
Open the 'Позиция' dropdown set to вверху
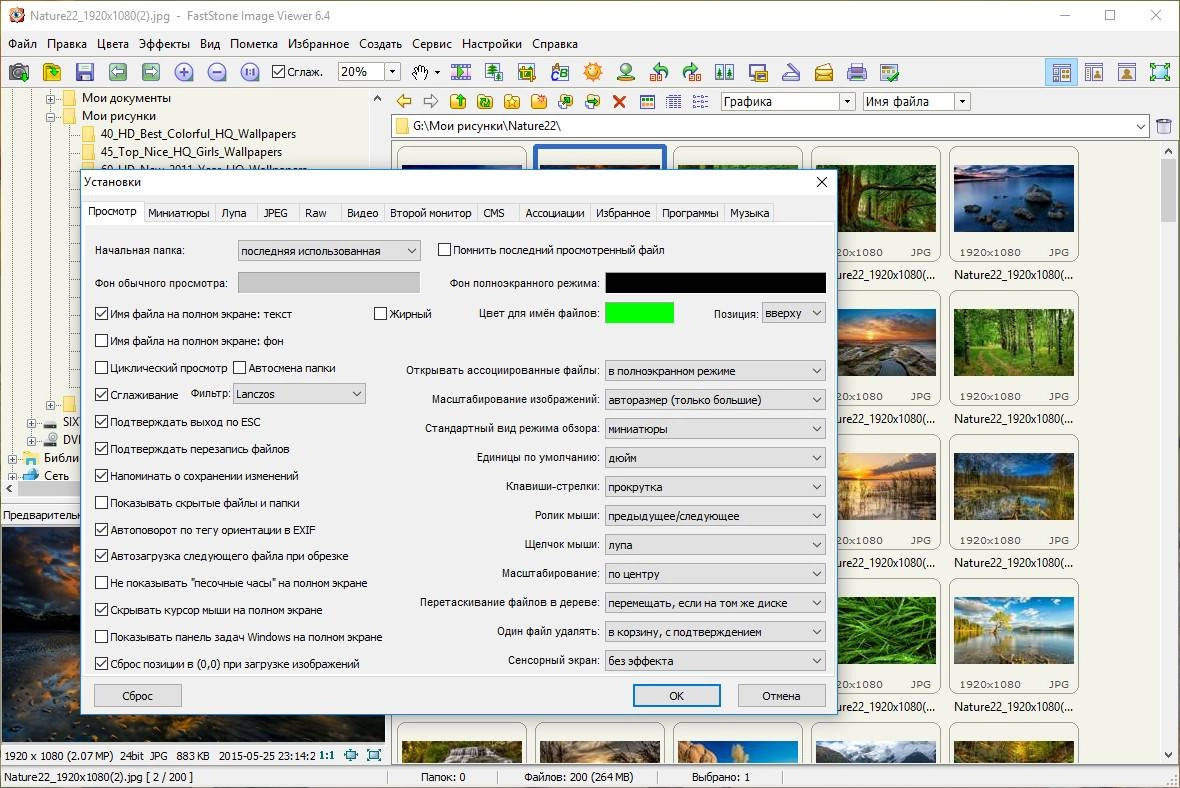793,313
